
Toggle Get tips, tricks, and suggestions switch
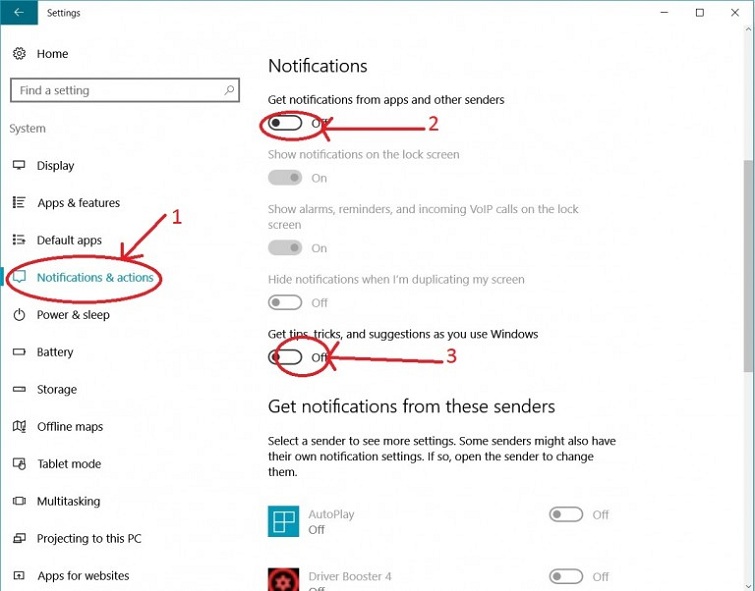285,357
